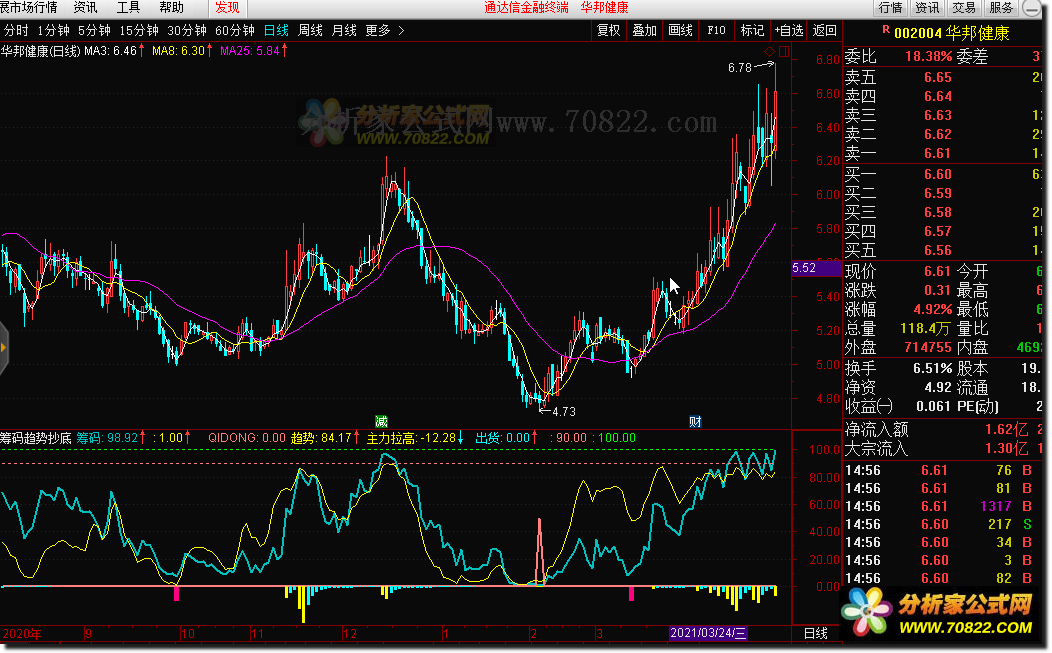Click the 买一 6.60 order book row
Viewport: 1052px width, 653px height.
(943, 174)
